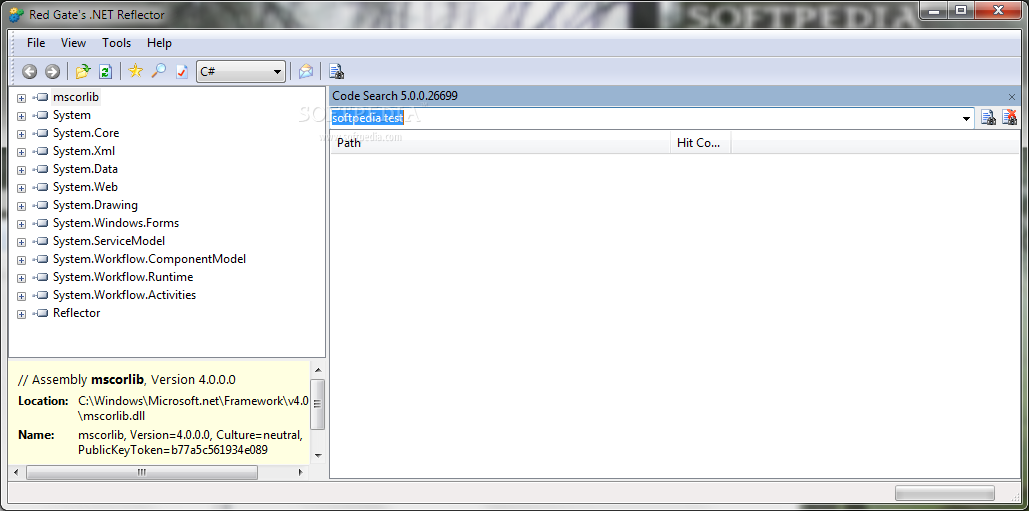Click the Forward navigation arrow
This screenshot has width=1029, height=511.
coord(52,72)
